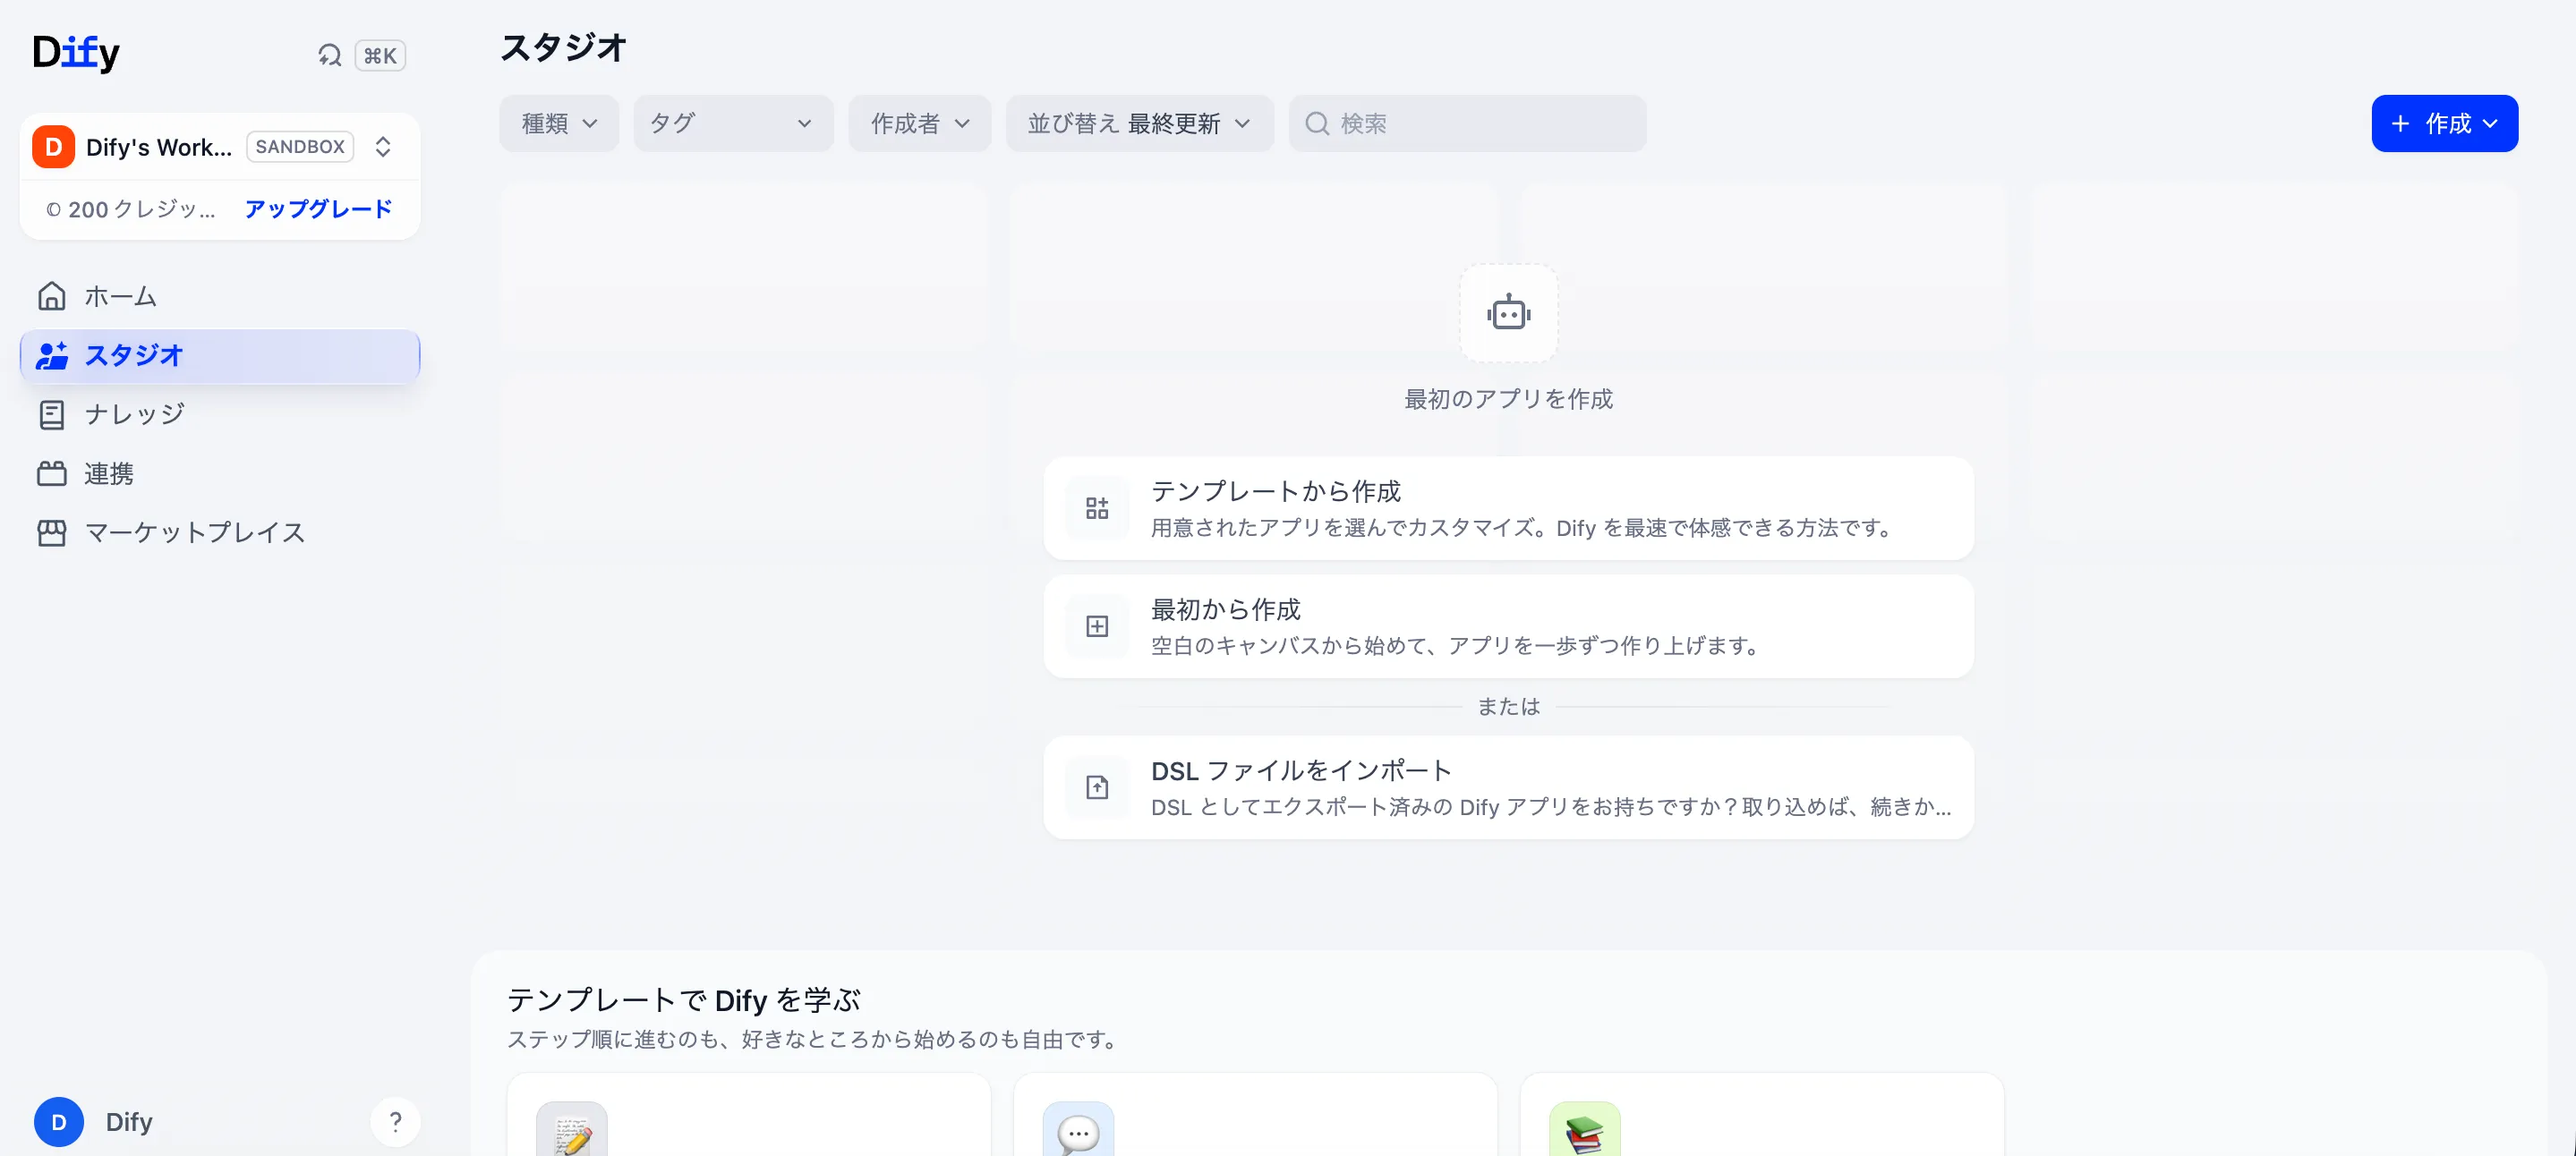Click the SANDBOX plan badge
This screenshot has width=2576, height=1156.
(x=300, y=147)
